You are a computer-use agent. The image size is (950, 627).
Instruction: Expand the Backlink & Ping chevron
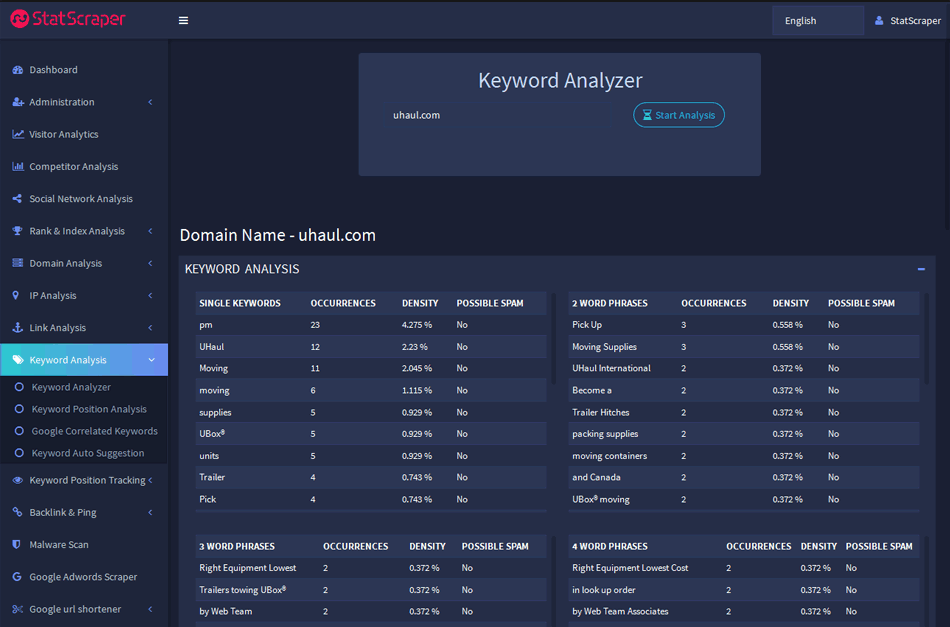tap(150, 512)
